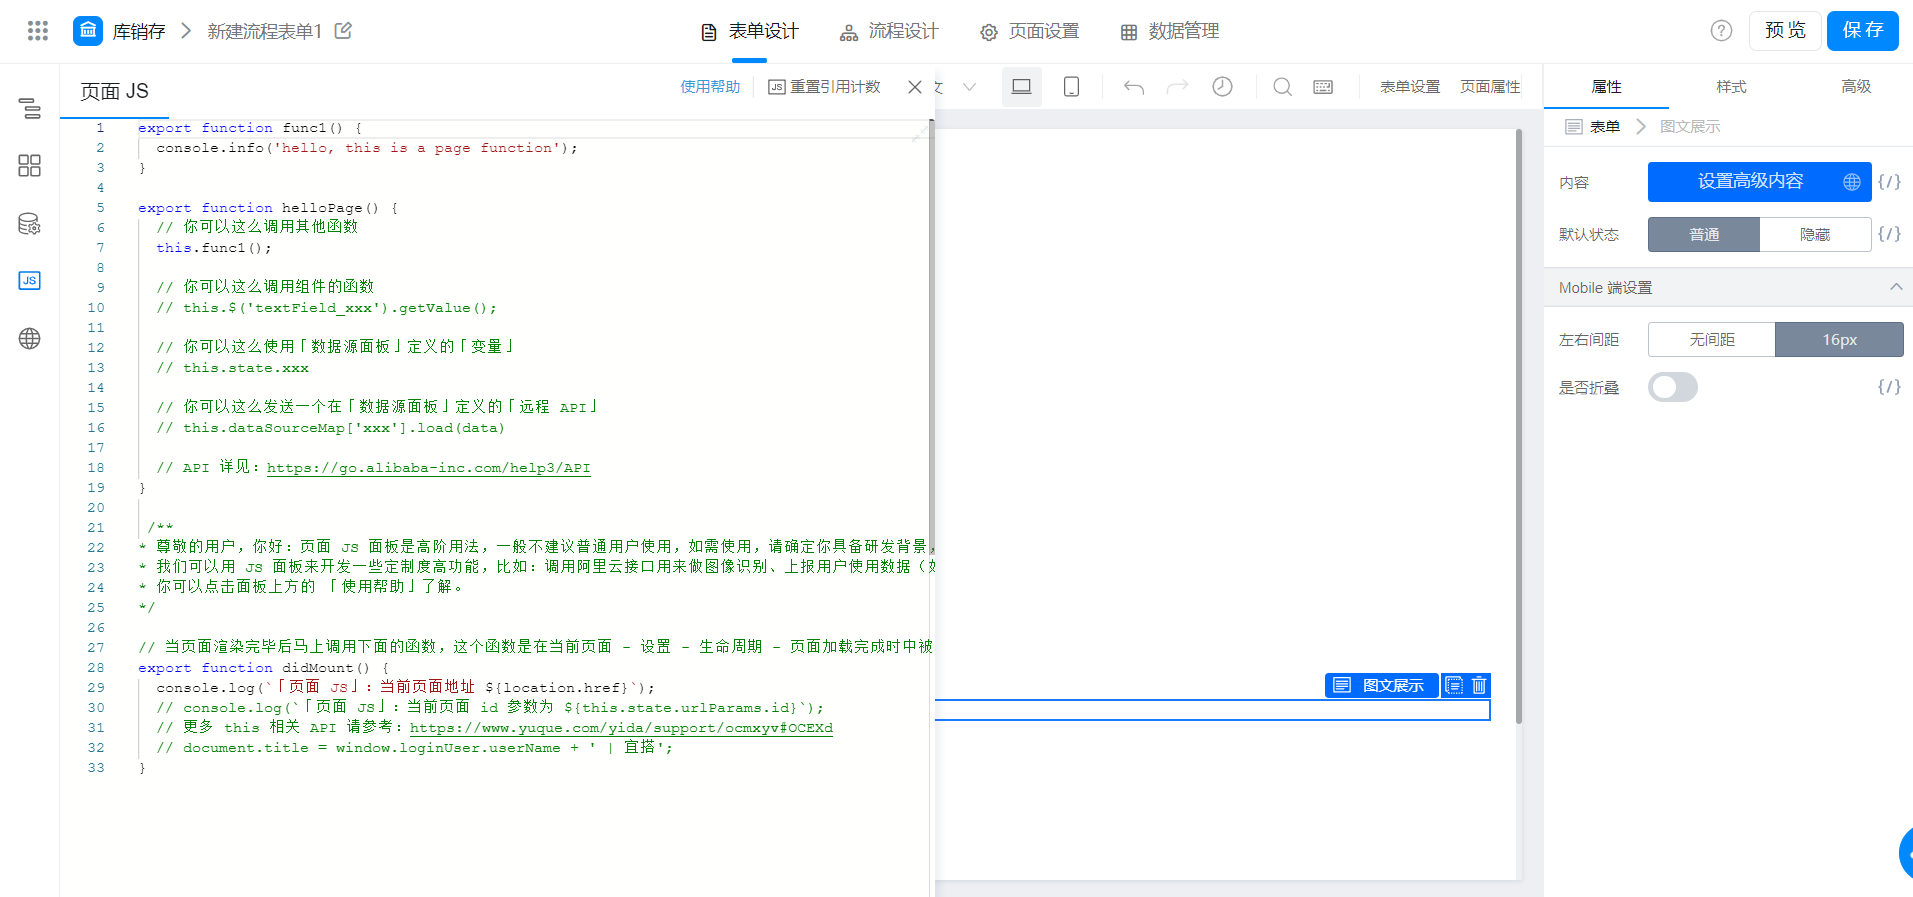Expand the dropdown chevron next to device toolbar

pyautogui.click(x=969, y=87)
